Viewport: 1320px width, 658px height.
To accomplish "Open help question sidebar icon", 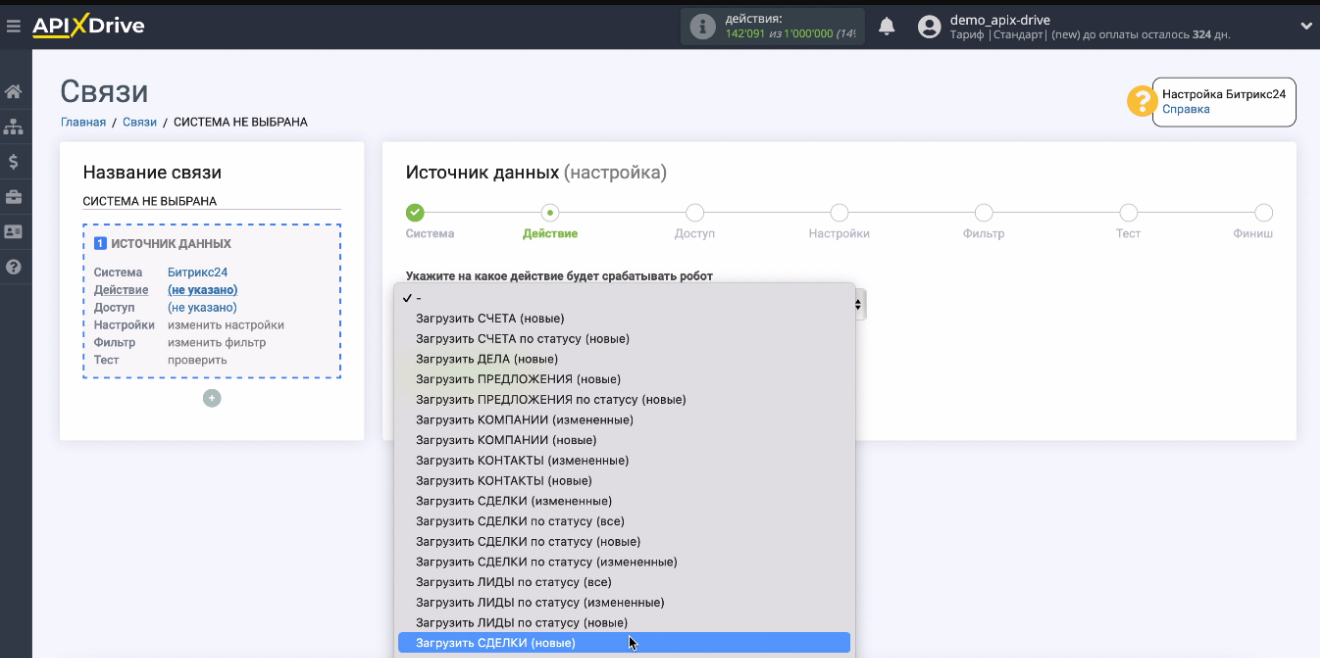I will point(14,267).
